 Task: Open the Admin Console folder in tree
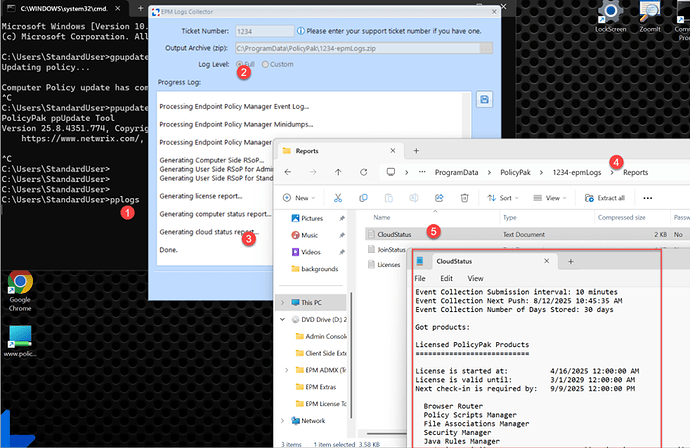pos(322,337)
